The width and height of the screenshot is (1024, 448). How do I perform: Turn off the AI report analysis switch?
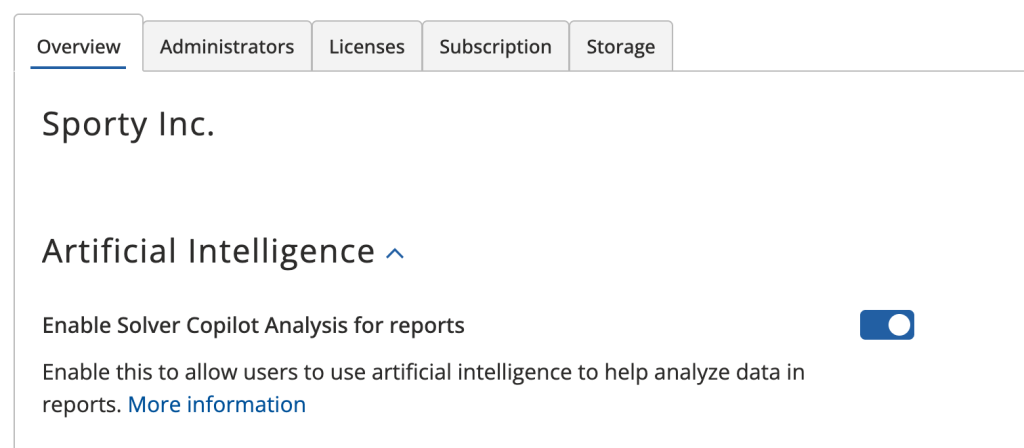click(x=886, y=325)
